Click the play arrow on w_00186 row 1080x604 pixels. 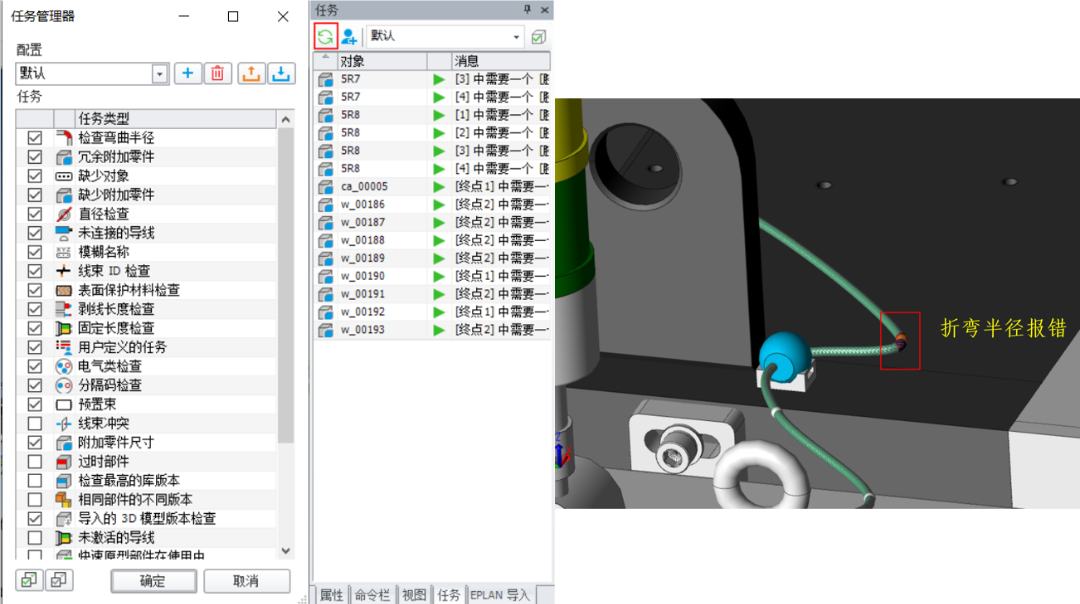439,205
